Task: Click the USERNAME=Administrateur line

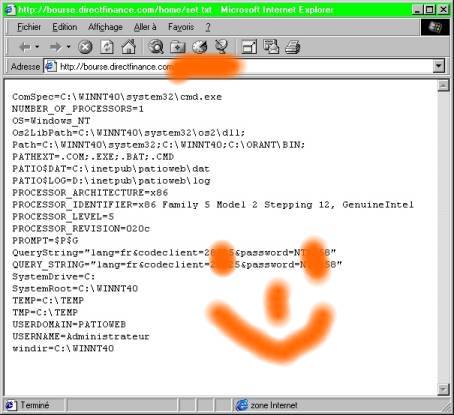Action: pos(81,336)
